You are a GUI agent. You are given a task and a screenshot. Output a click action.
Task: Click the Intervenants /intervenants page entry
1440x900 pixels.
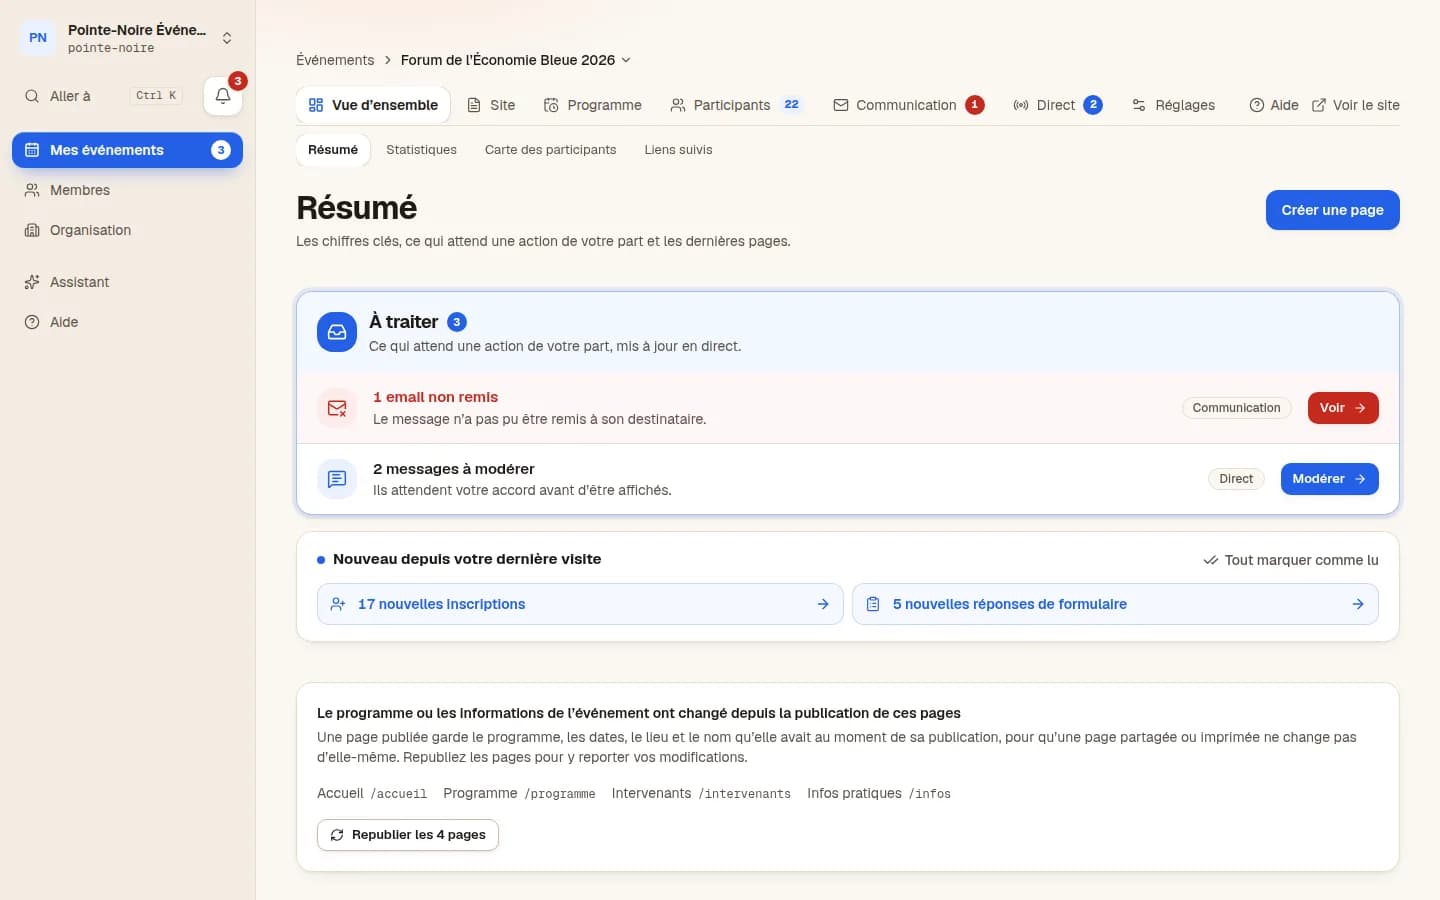701,793
